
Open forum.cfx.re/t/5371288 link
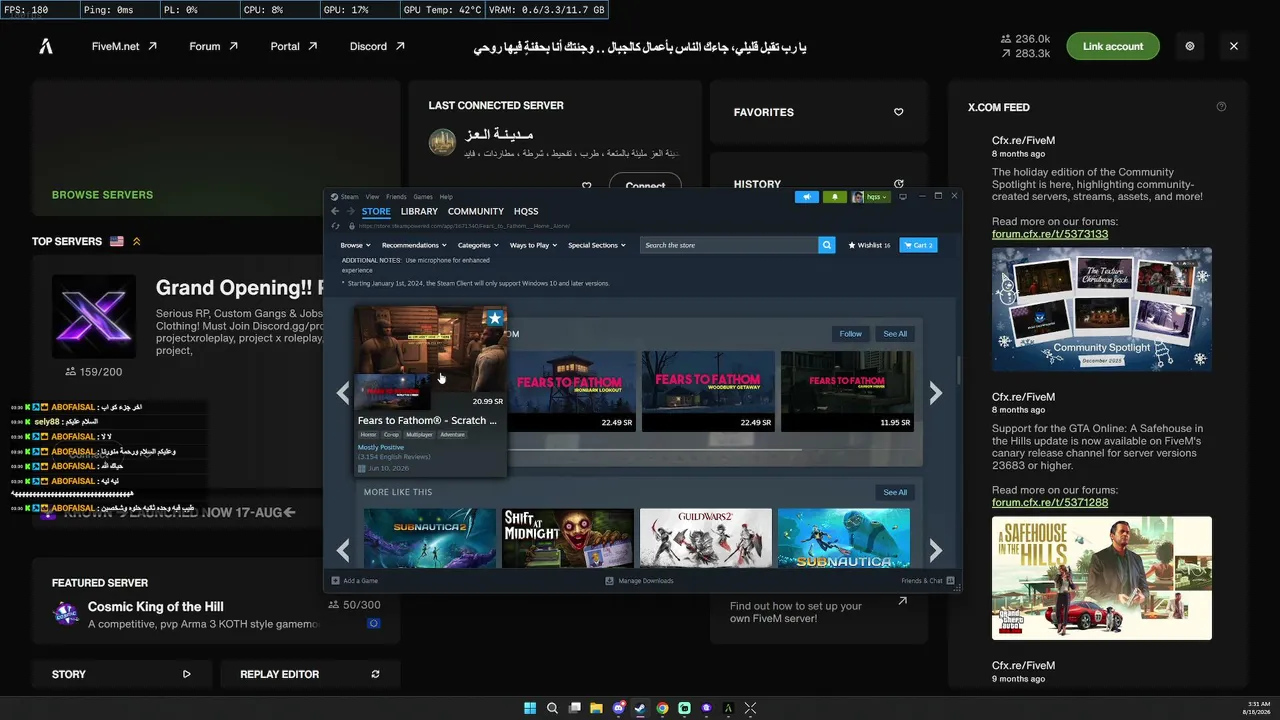1050,502
